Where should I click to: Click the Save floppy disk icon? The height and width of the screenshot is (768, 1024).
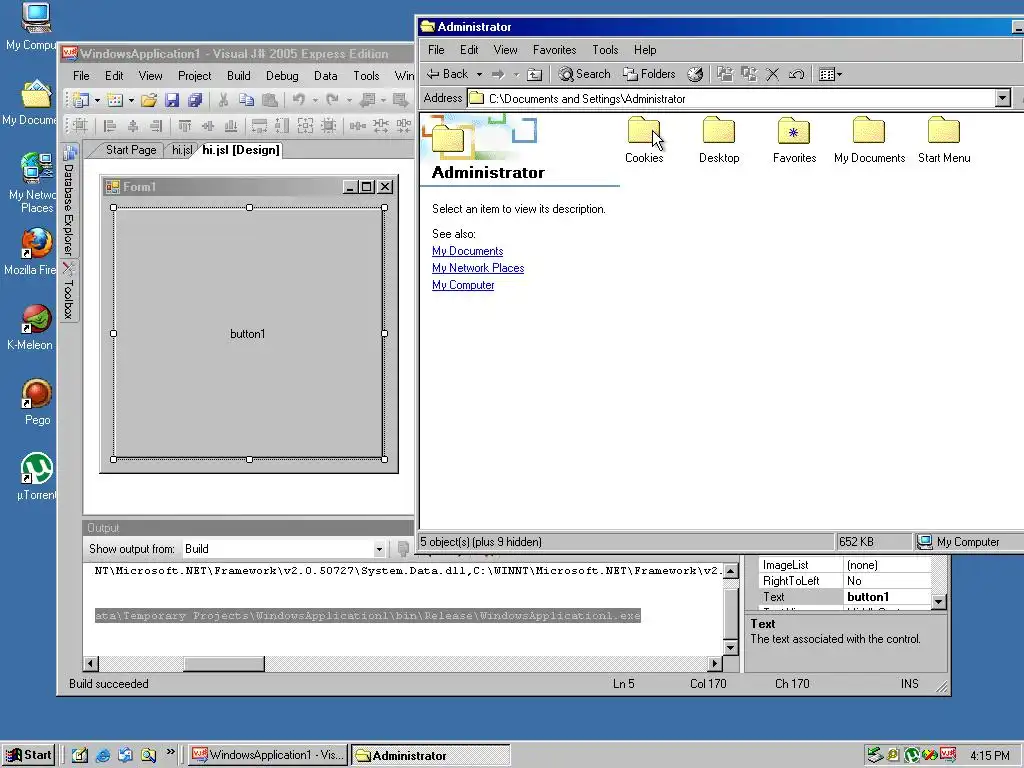(x=172, y=100)
